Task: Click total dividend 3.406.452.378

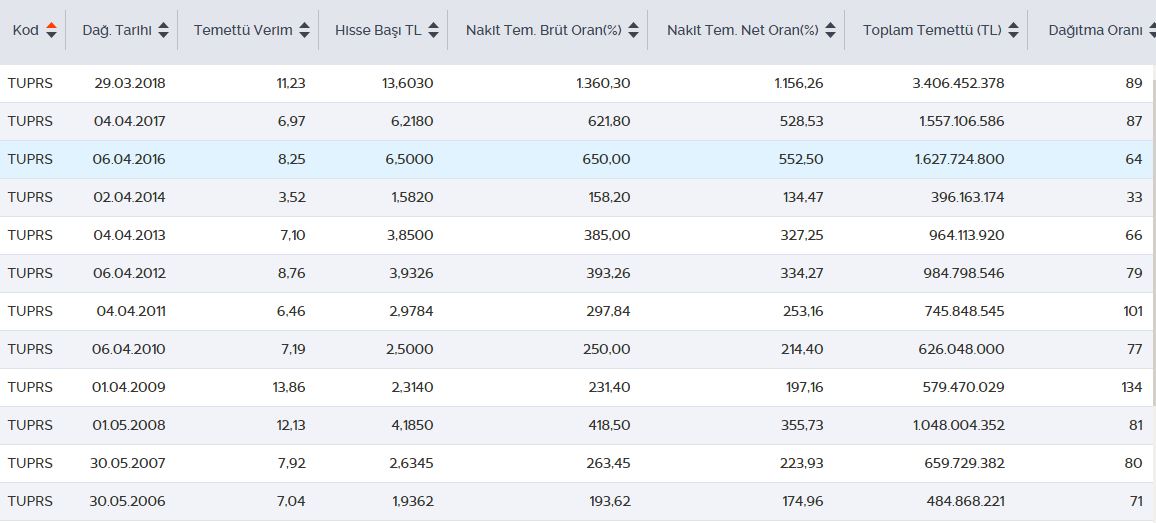Action: click(958, 83)
